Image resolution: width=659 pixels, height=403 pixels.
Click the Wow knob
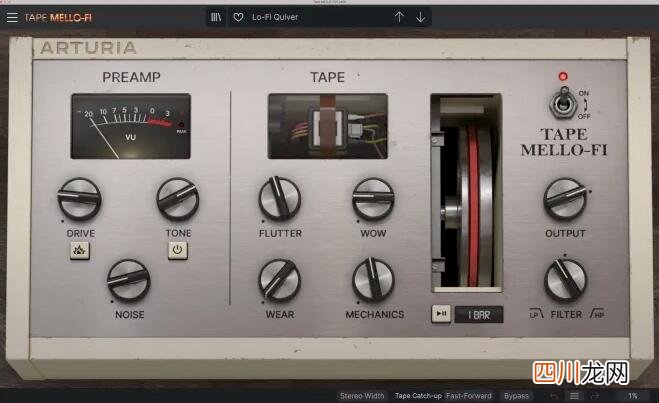[373, 199]
